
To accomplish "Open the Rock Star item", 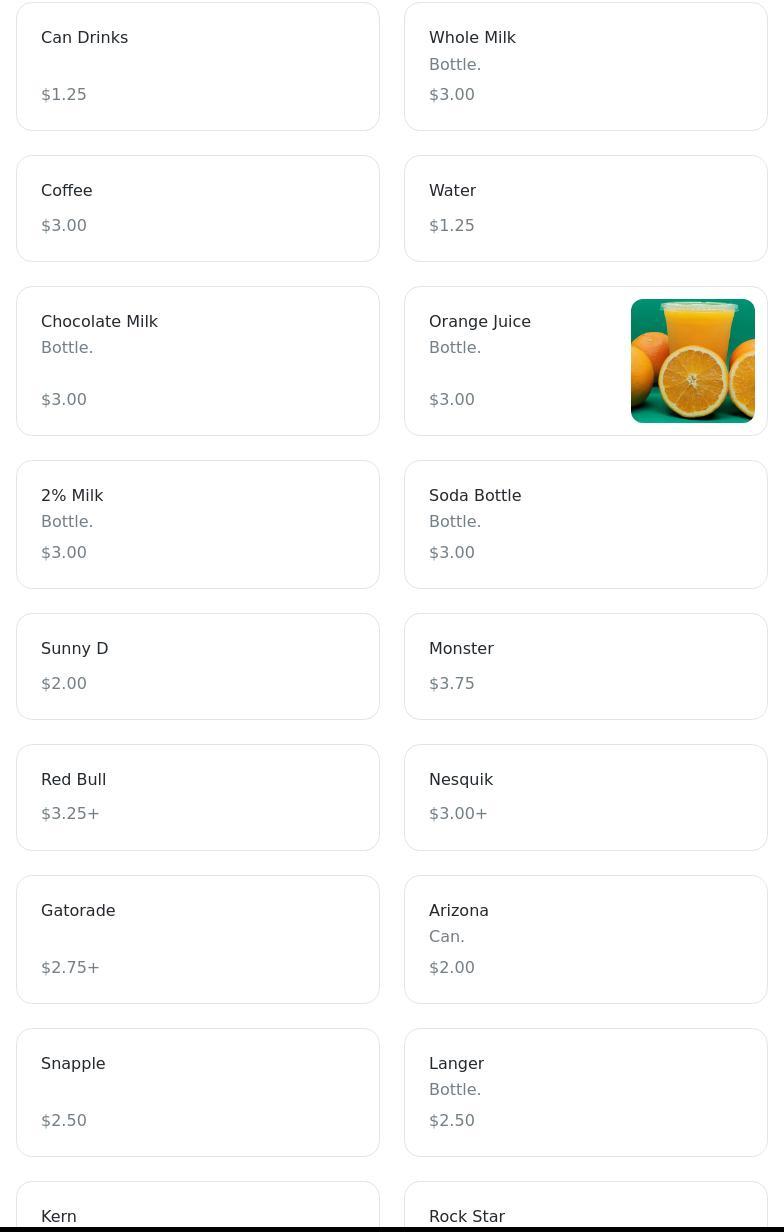I will [x=585, y=1211].
